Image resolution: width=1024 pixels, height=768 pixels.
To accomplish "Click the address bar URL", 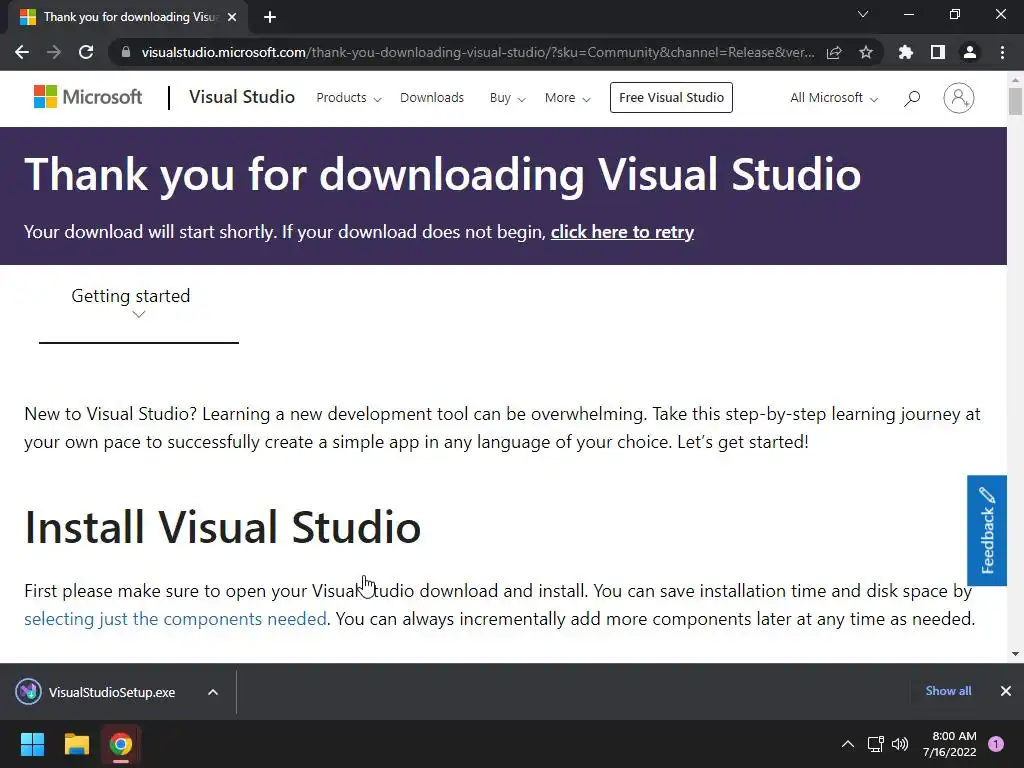I will click(x=478, y=52).
